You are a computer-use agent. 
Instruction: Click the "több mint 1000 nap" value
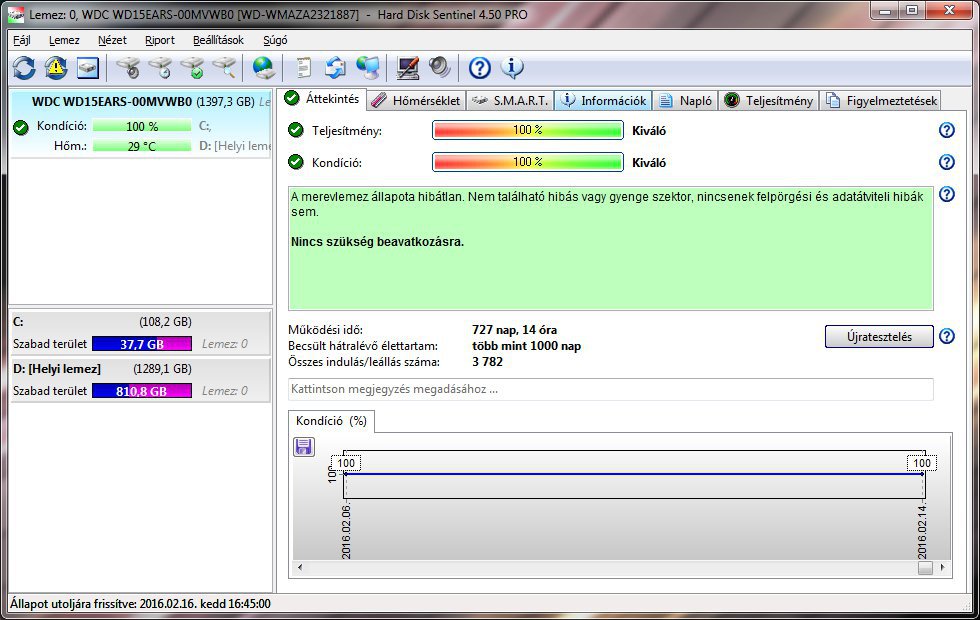(526, 346)
